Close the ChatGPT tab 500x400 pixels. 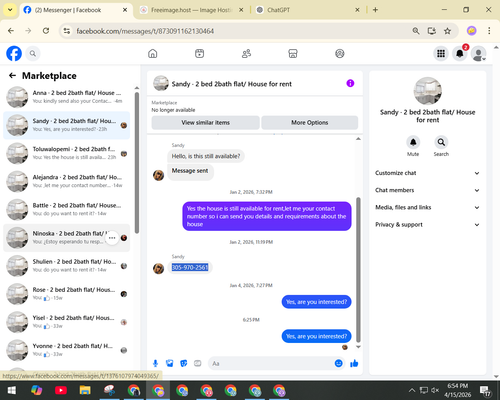point(357,10)
